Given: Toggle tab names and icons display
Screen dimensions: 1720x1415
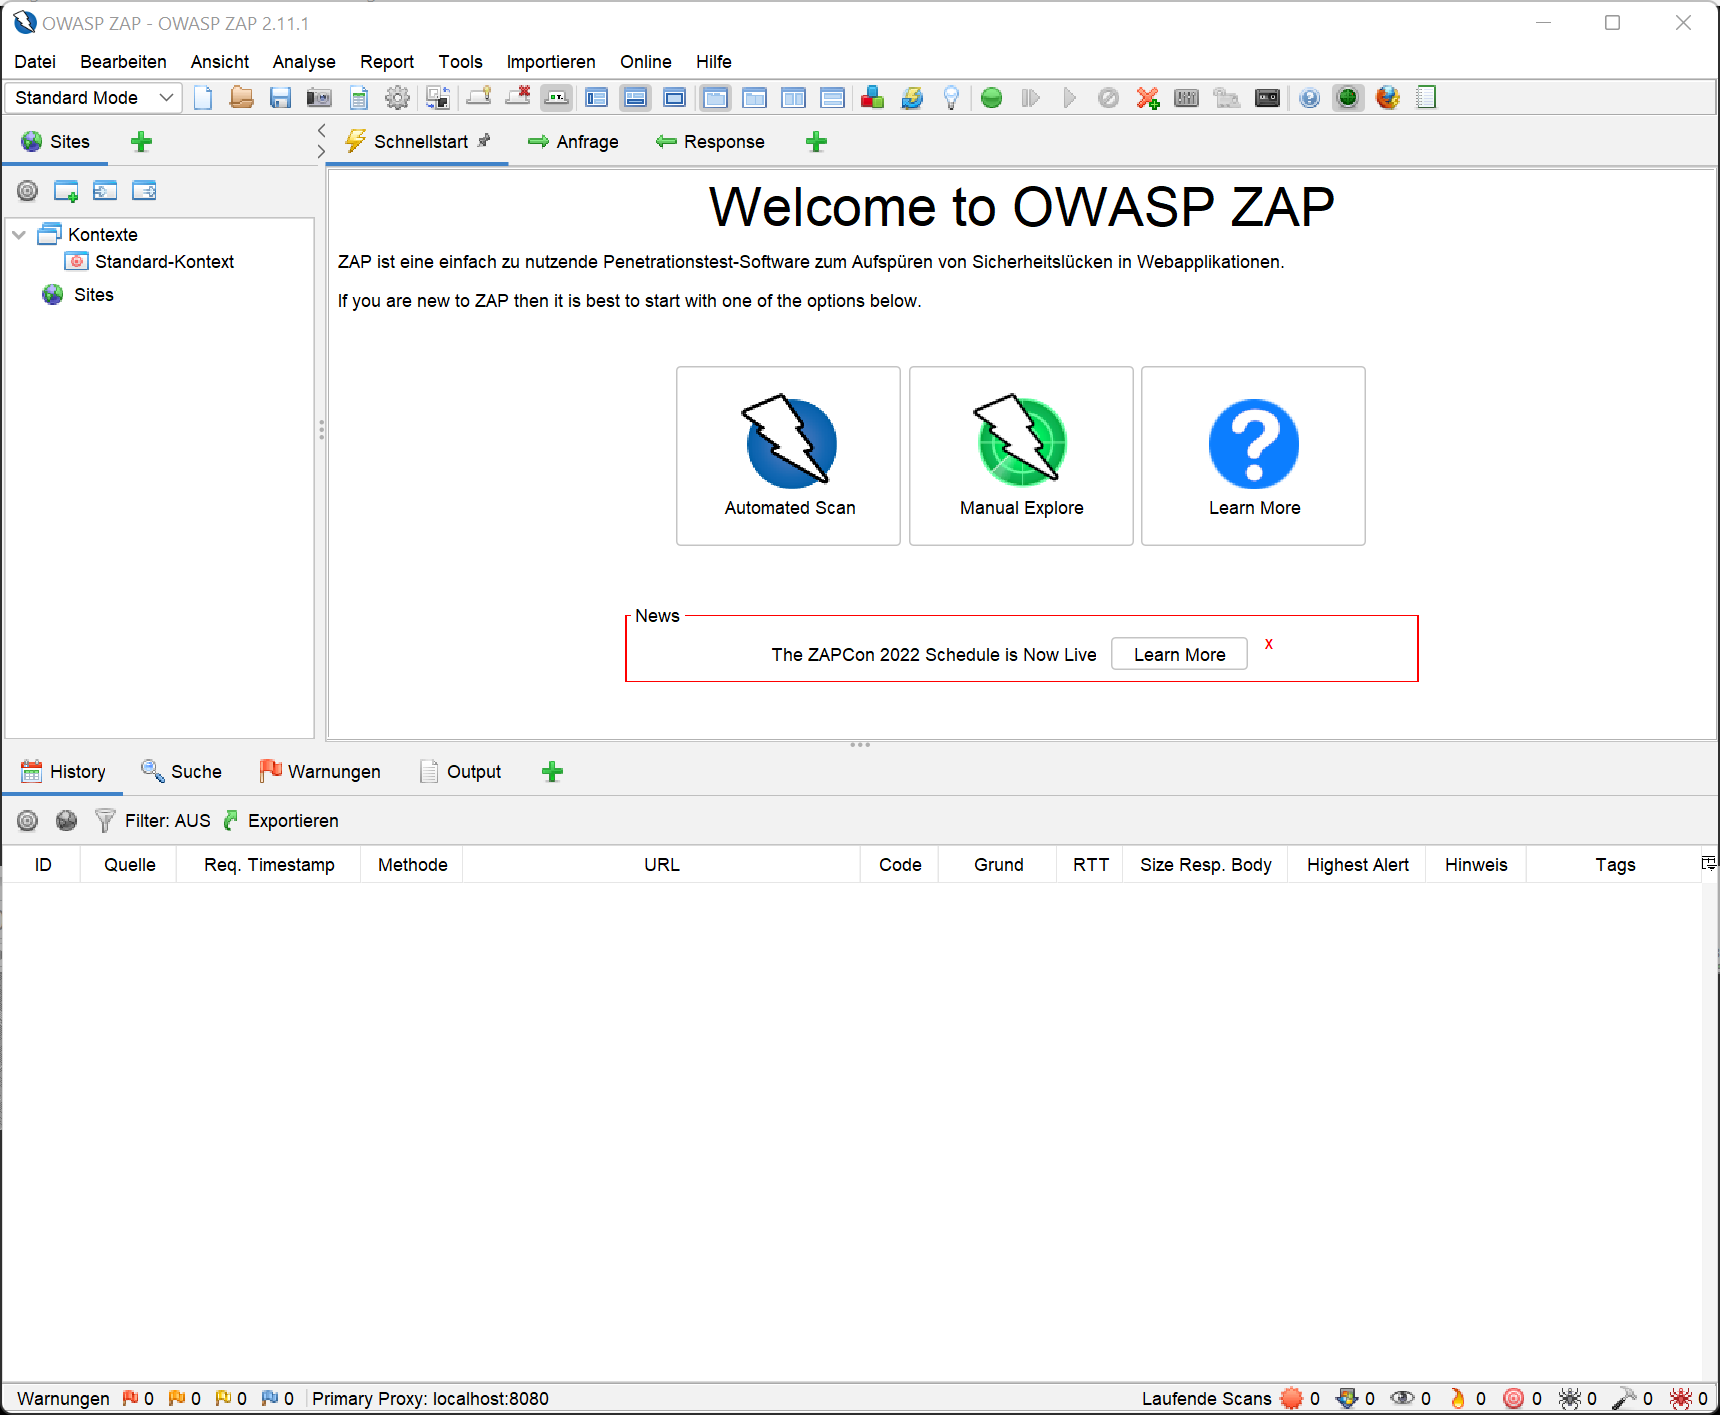Looking at the screenshot, I should [557, 98].
